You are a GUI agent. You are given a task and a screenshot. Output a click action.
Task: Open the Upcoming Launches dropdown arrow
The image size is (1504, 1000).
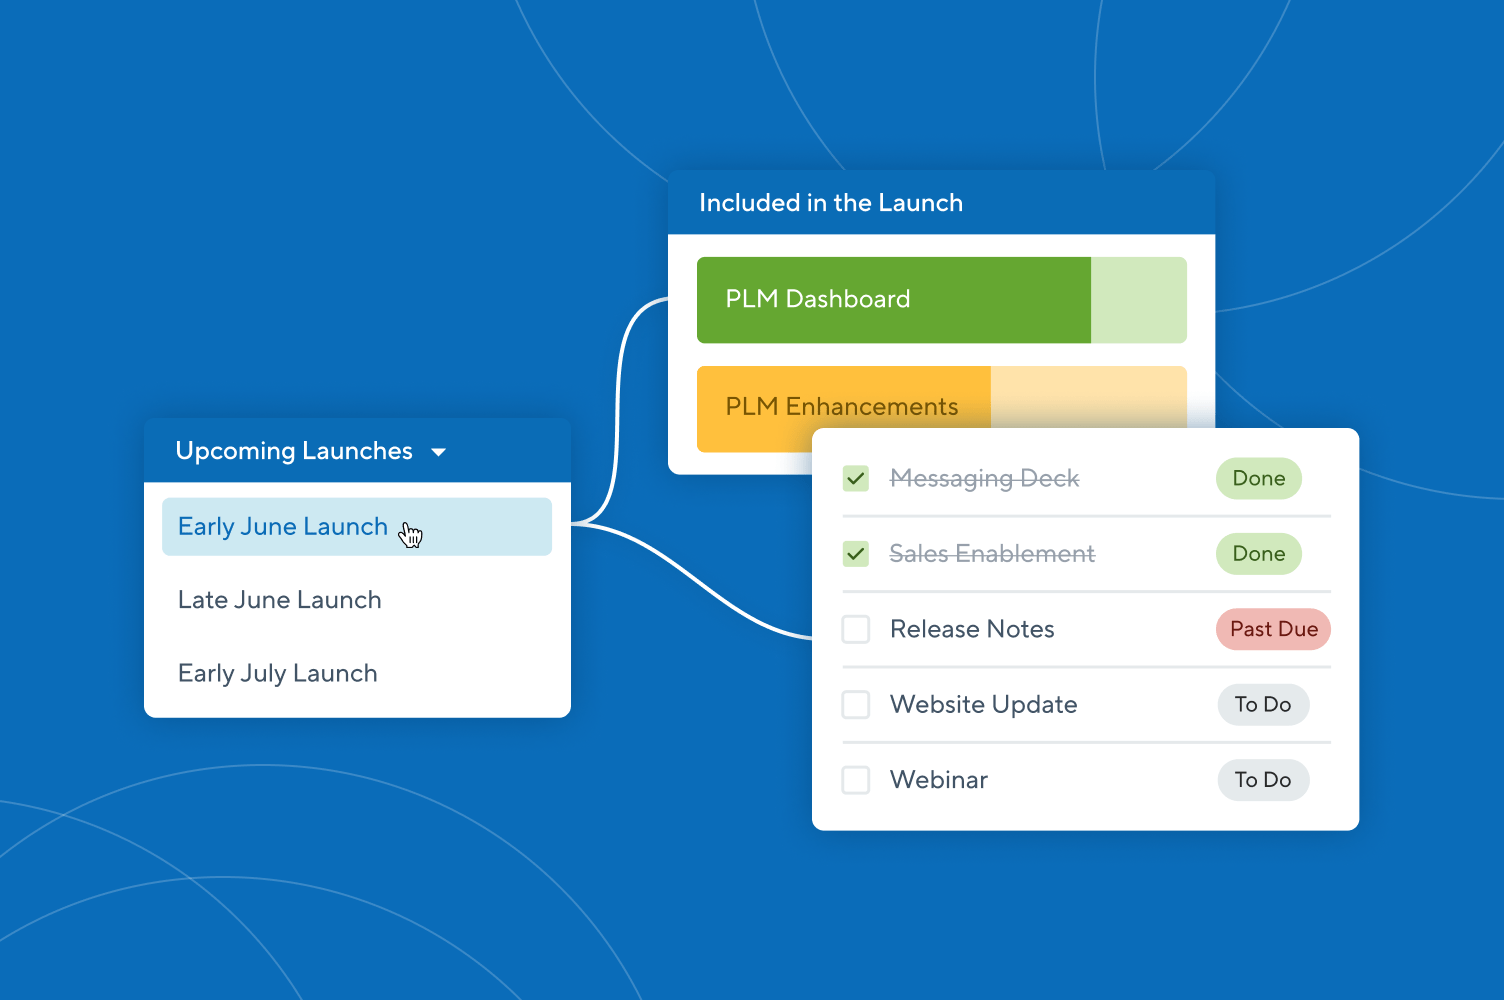coord(439,451)
